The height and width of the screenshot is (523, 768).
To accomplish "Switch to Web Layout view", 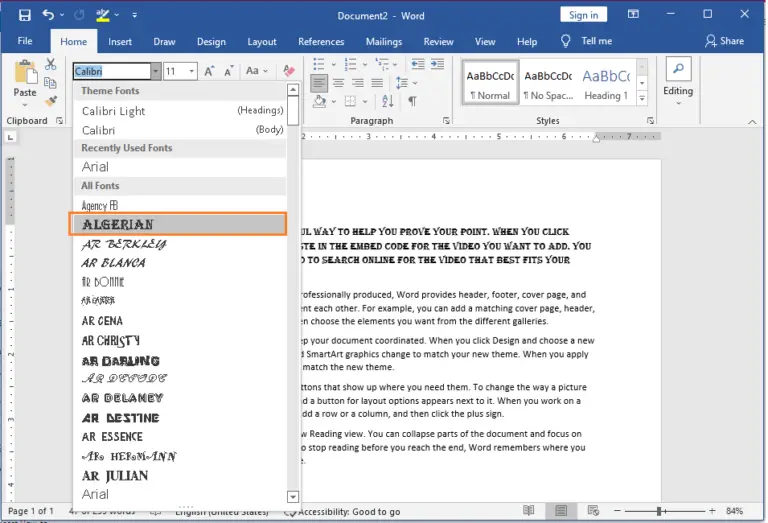I will pos(593,511).
